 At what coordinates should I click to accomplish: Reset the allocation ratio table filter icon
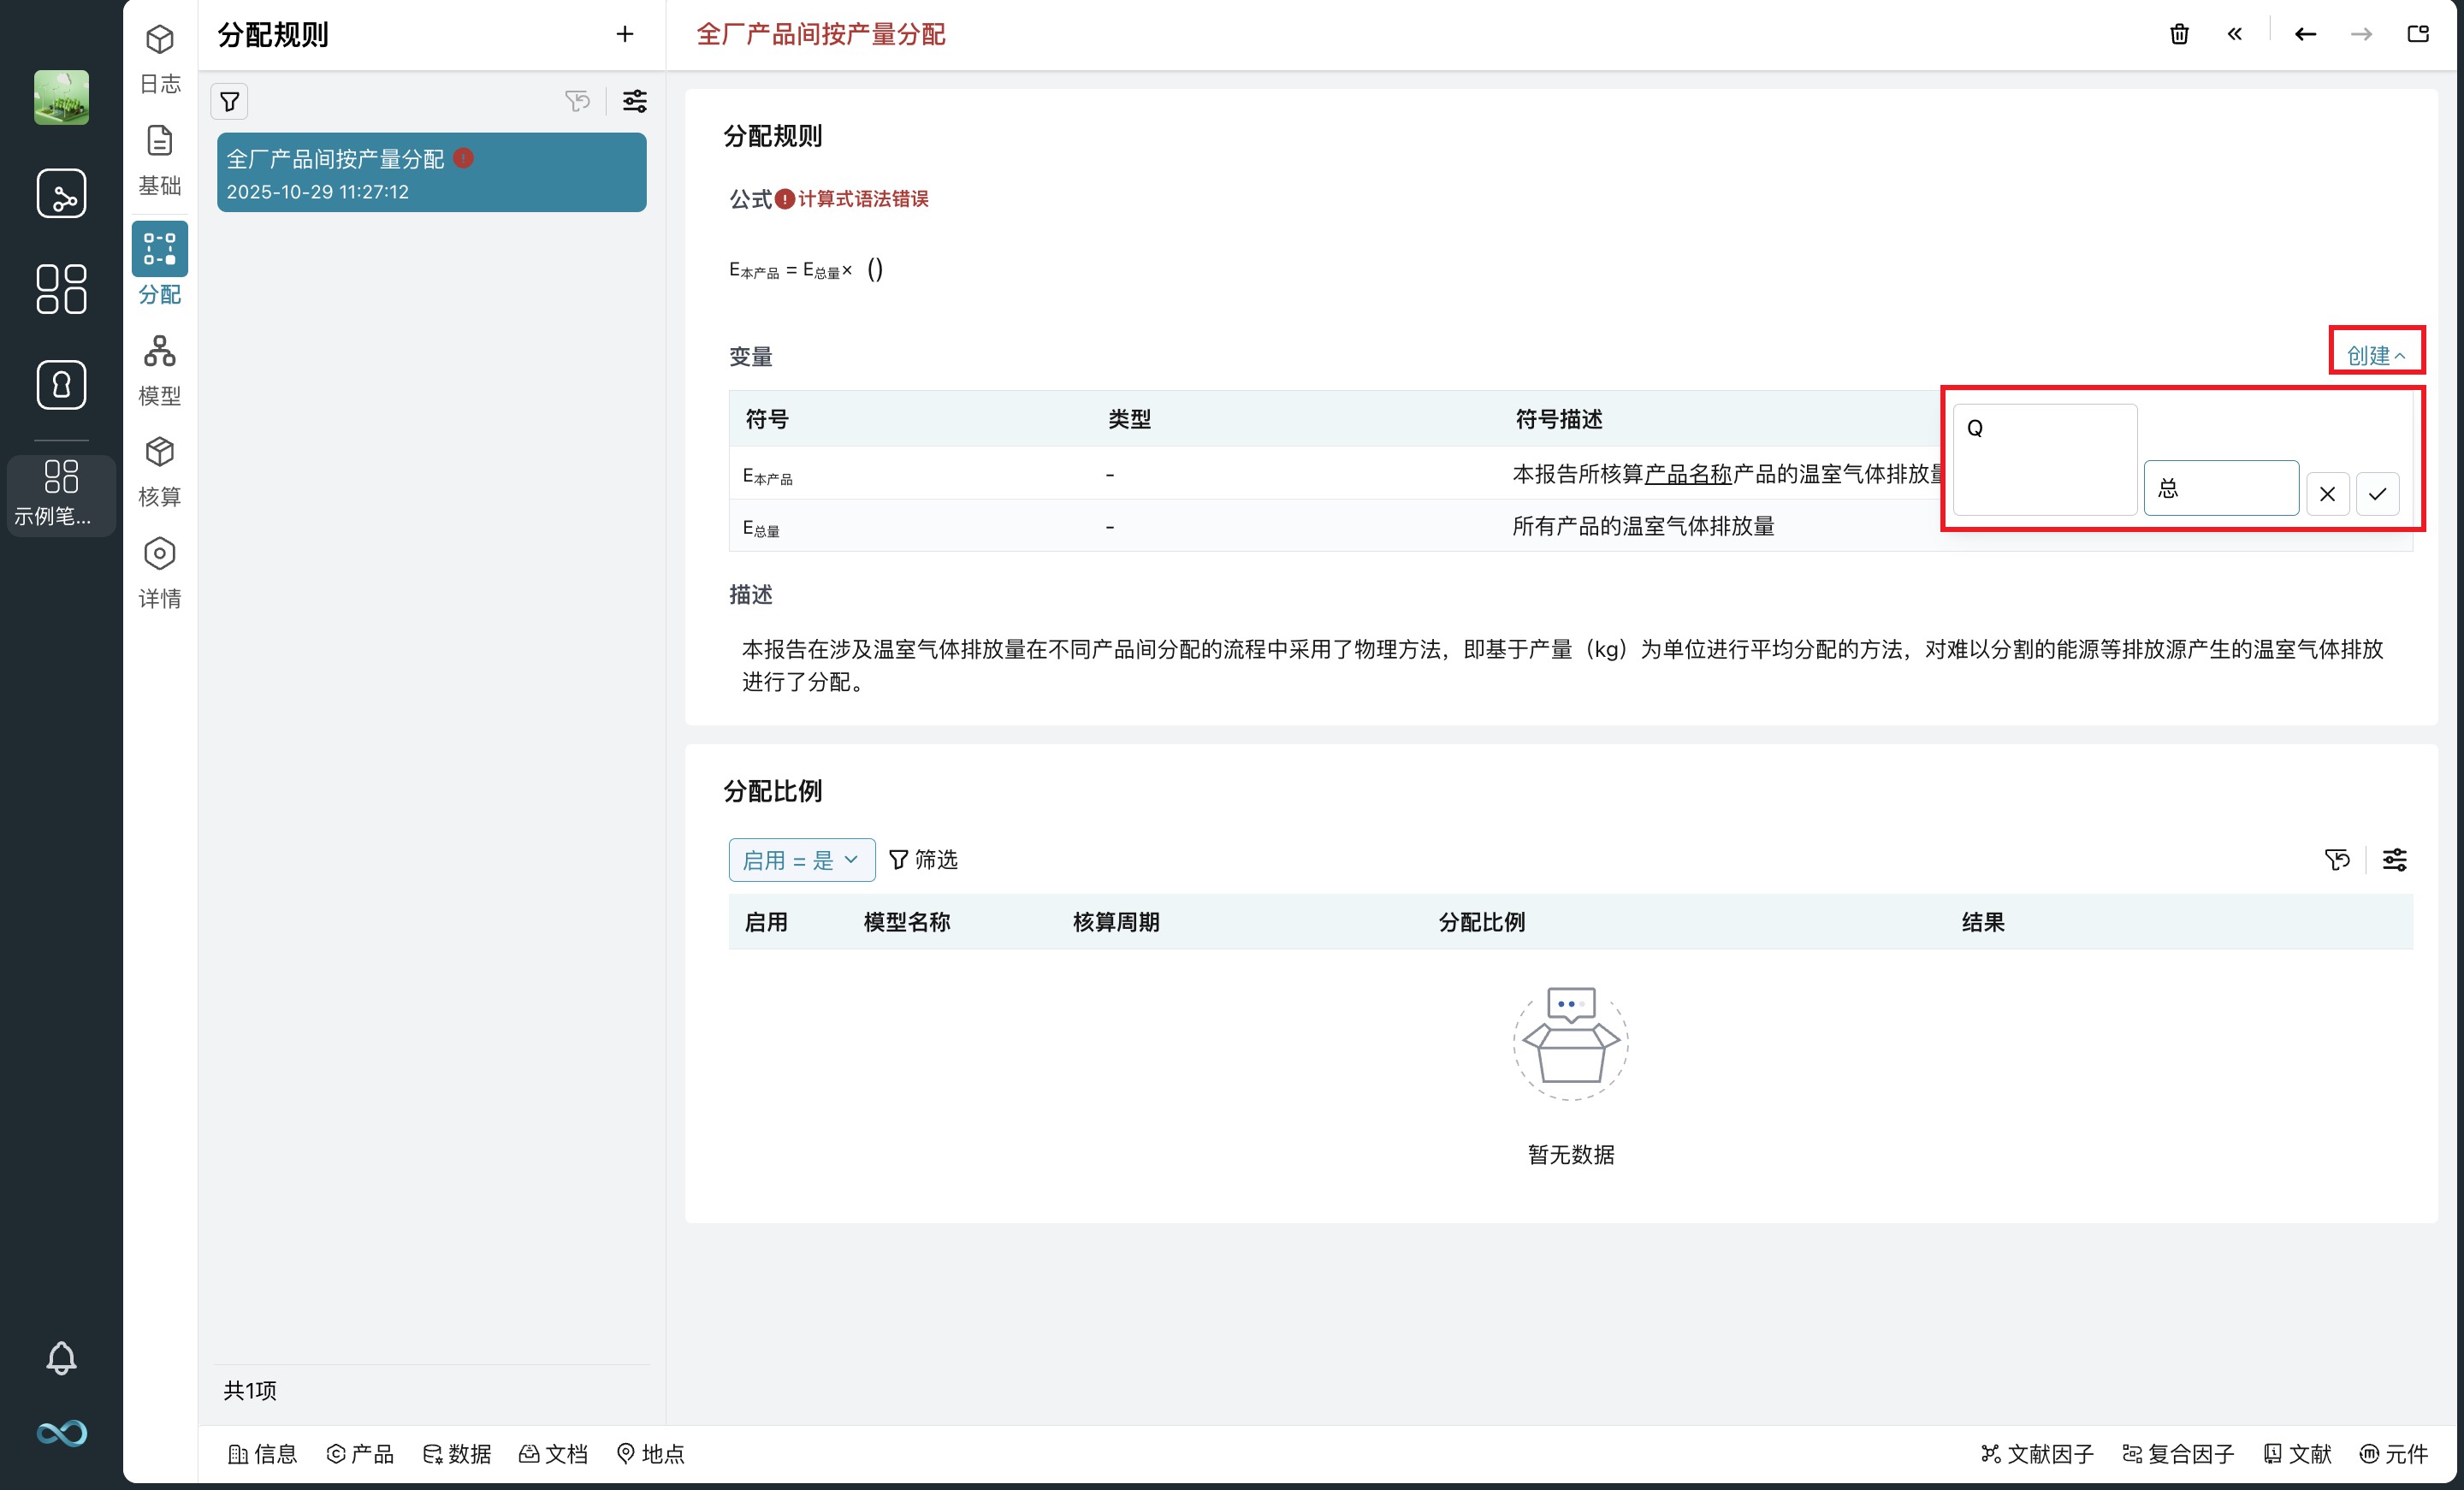click(2336, 859)
